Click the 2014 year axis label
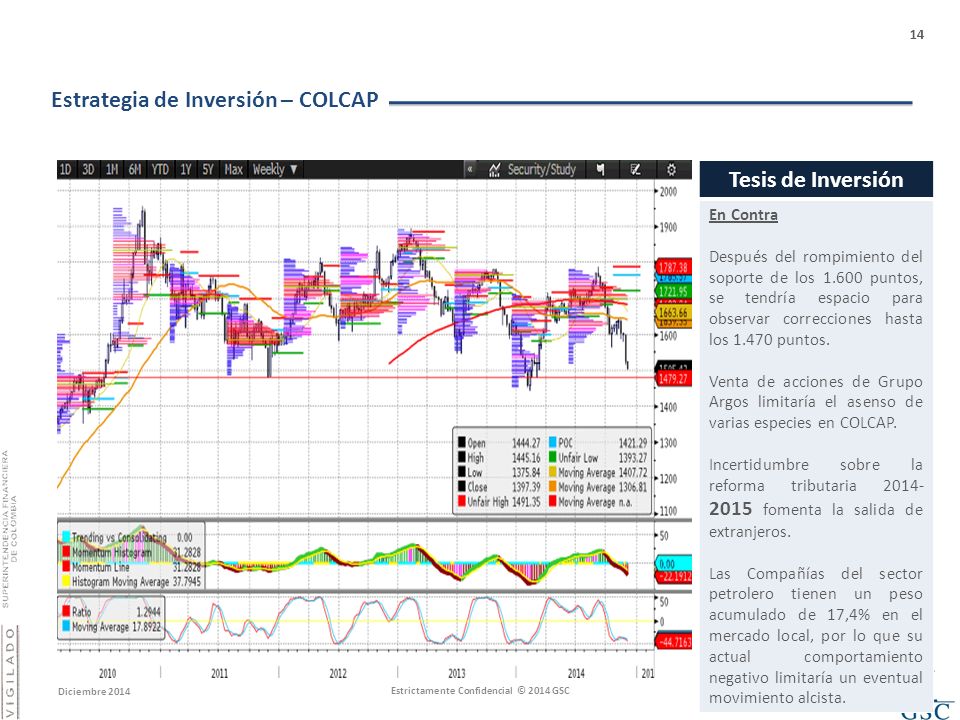 click(x=576, y=673)
